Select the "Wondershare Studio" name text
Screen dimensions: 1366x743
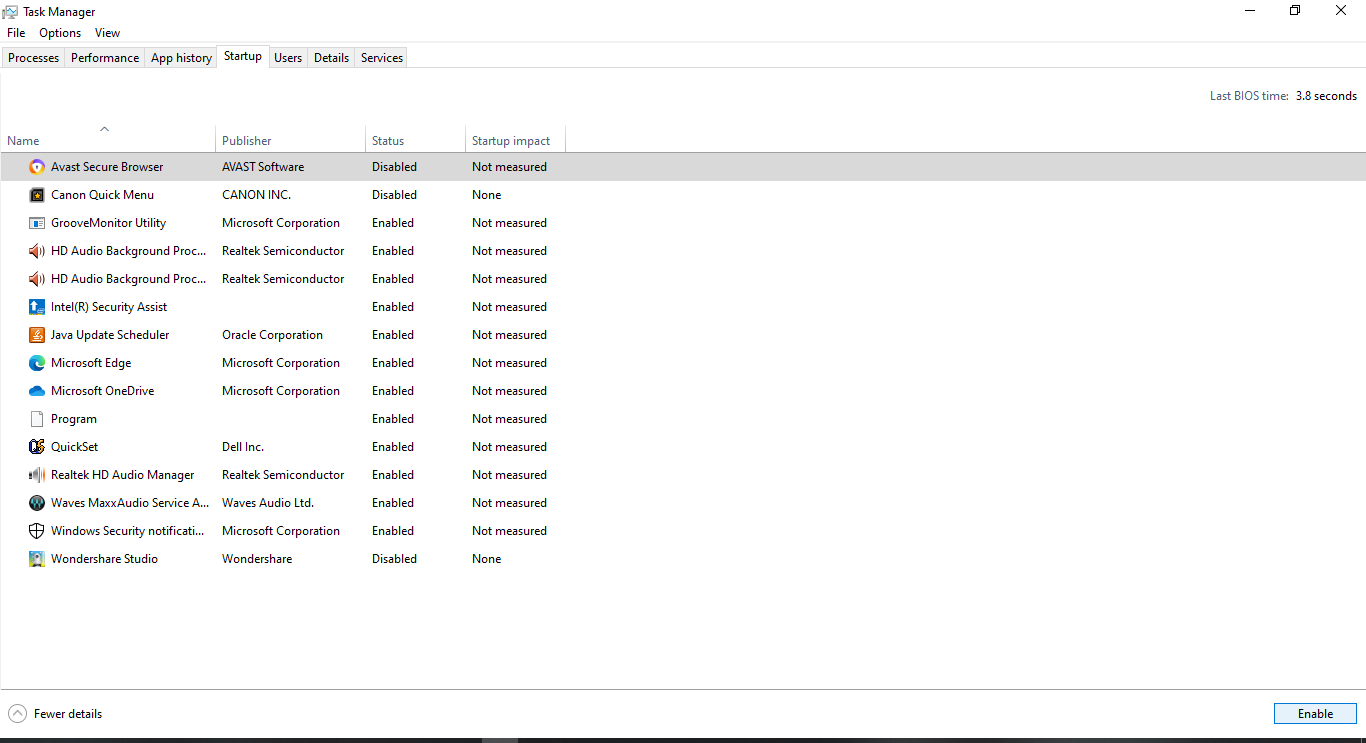tap(104, 559)
